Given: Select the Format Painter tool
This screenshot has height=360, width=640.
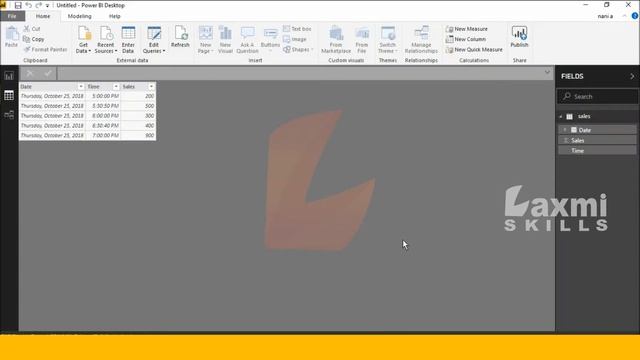Looking at the screenshot, I should coord(45,49).
